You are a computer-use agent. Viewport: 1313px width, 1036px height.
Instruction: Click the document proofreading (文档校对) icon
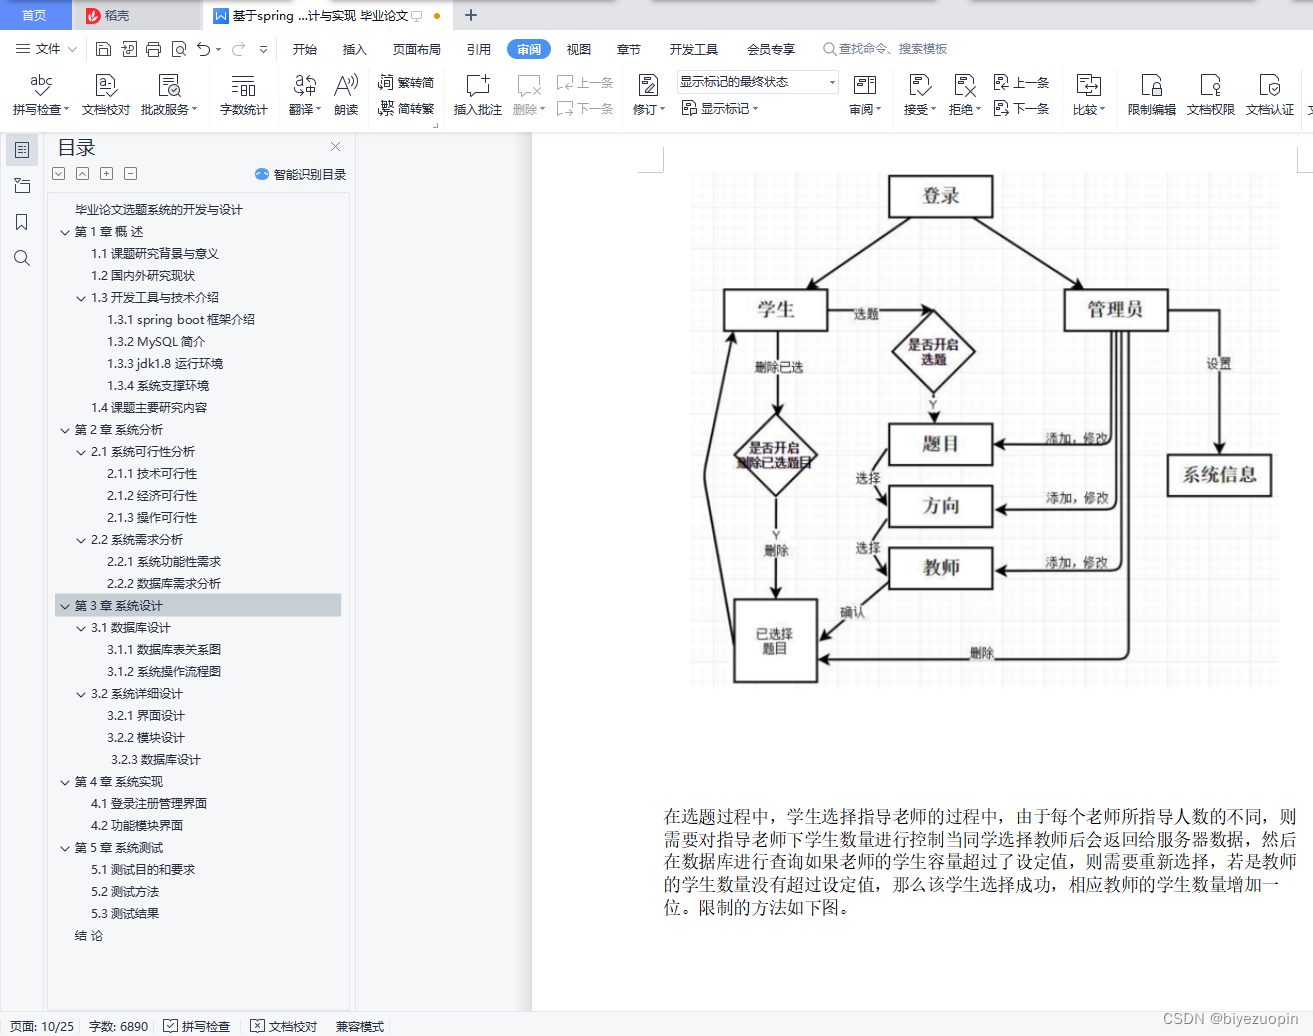106,86
